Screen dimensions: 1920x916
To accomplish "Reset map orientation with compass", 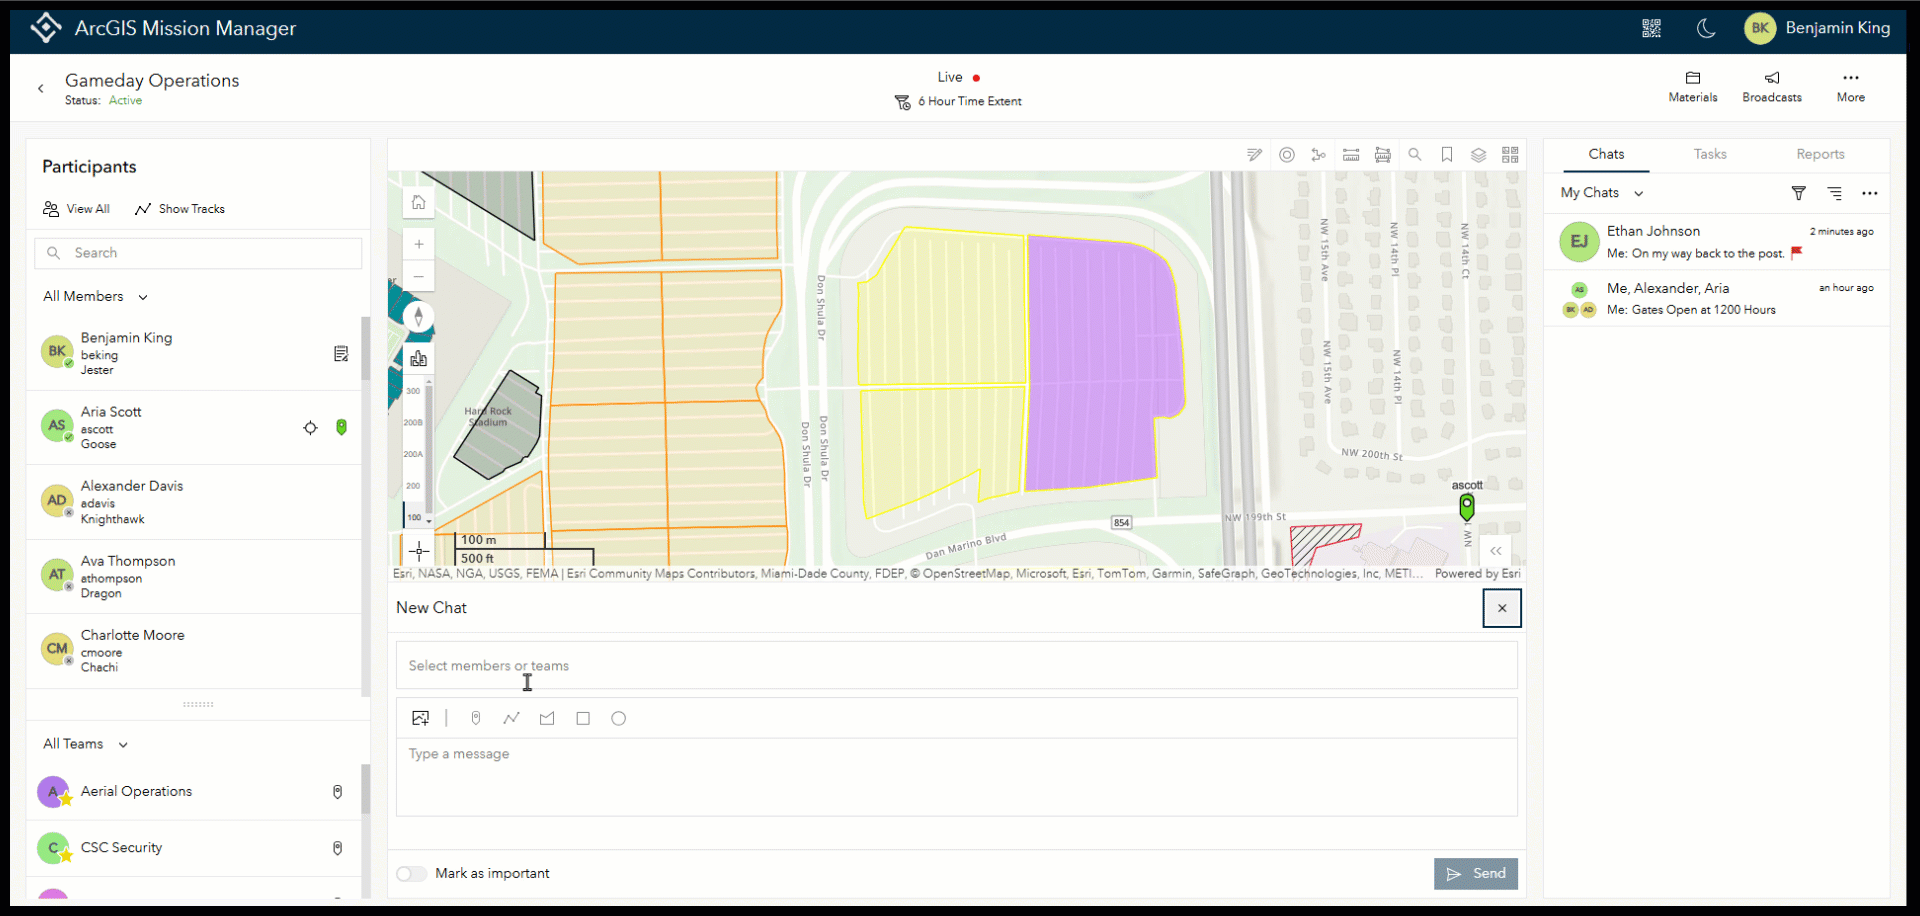I will (x=419, y=317).
